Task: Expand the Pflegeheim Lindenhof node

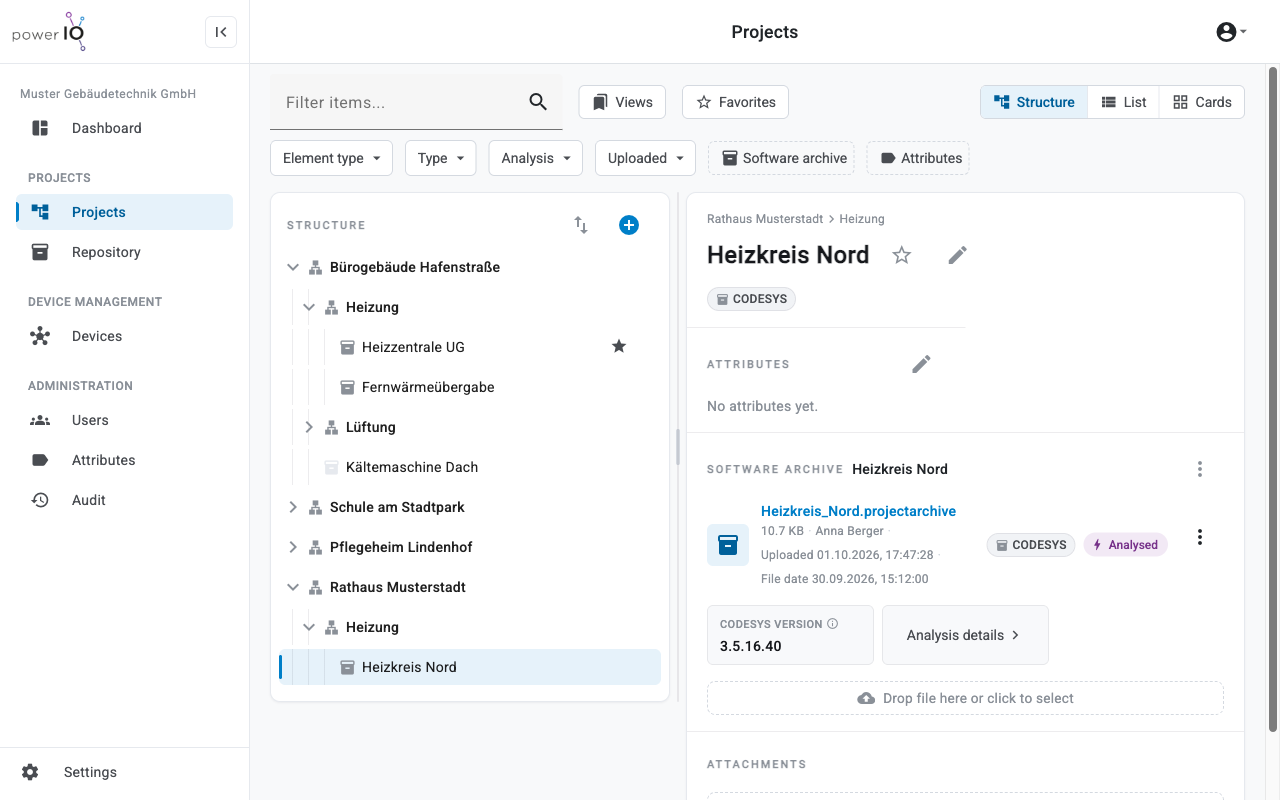Action: click(293, 547)
